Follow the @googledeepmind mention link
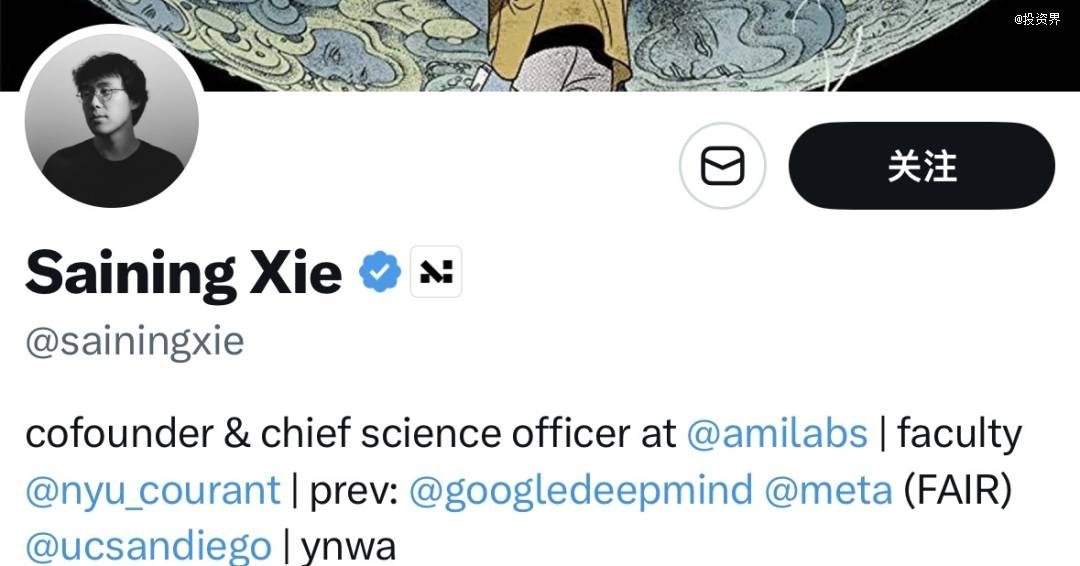This screenshot has width=1080, height=566. (x=581, y=491)
